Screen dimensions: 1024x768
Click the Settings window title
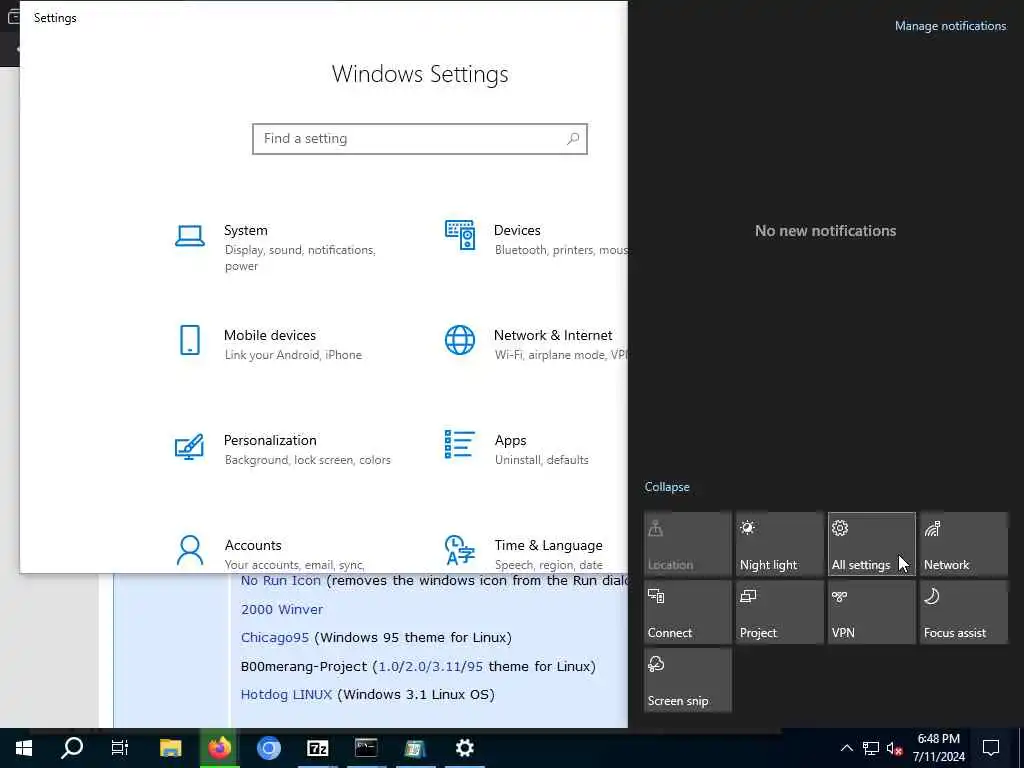point(55,18)
